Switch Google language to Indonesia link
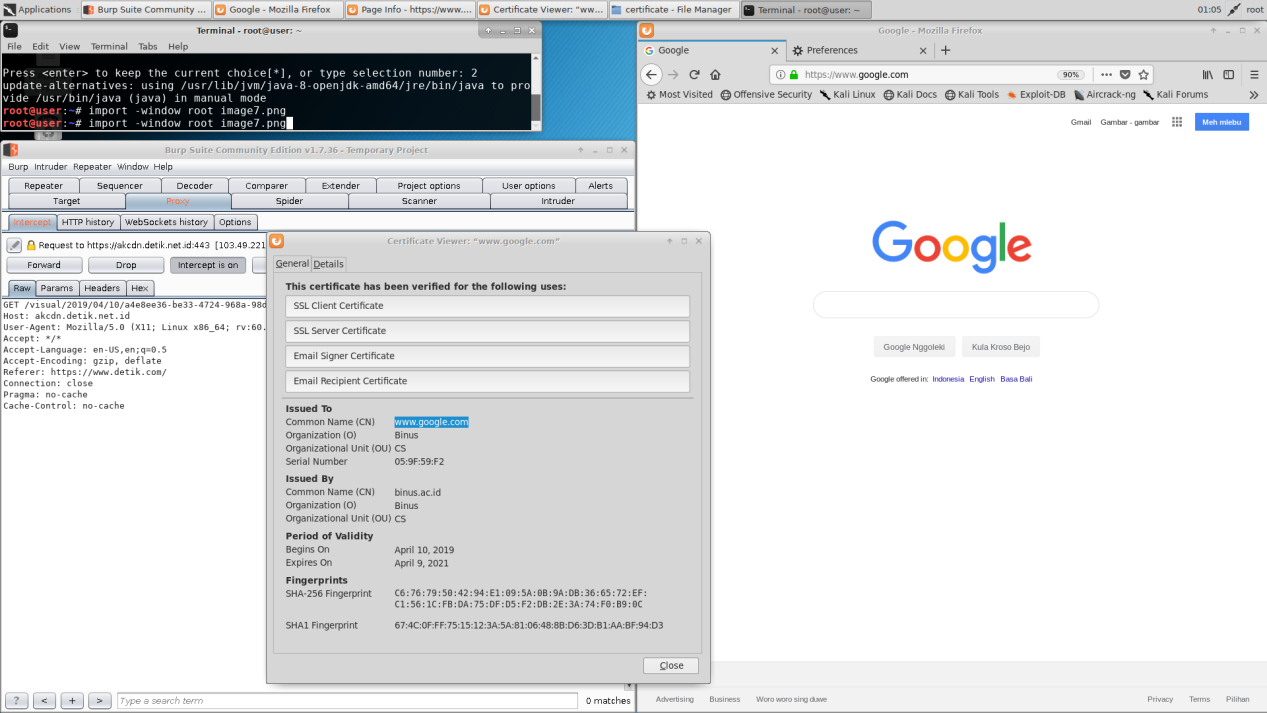This screenshot has width=1267, height=713. (x=948, y=379)
